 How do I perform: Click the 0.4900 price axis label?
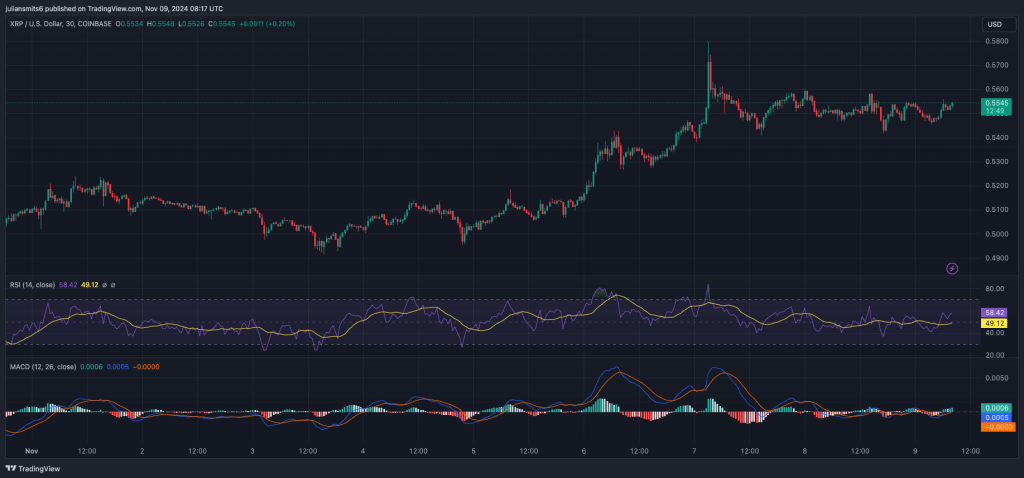pyautogui.click(x=997, y=258)
